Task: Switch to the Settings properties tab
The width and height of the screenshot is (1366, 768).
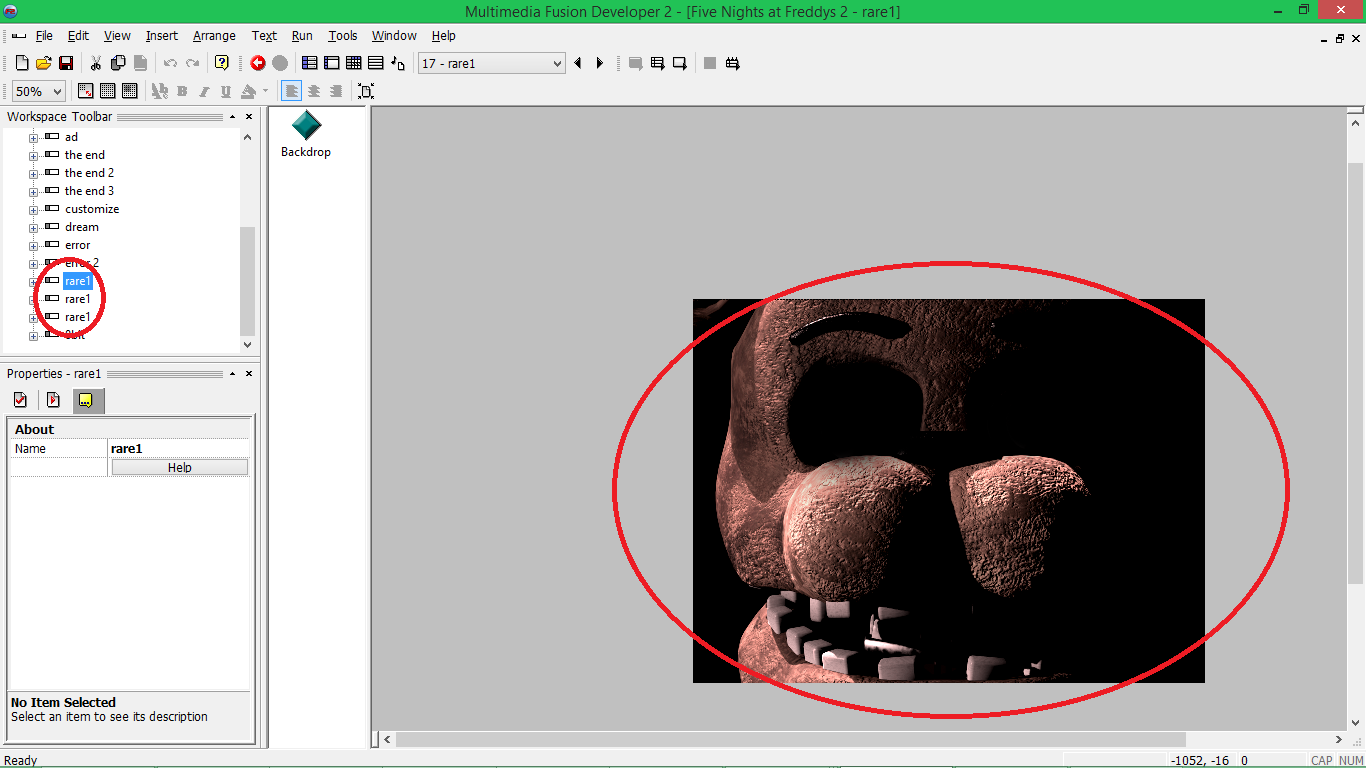Action: click(20, 401)
